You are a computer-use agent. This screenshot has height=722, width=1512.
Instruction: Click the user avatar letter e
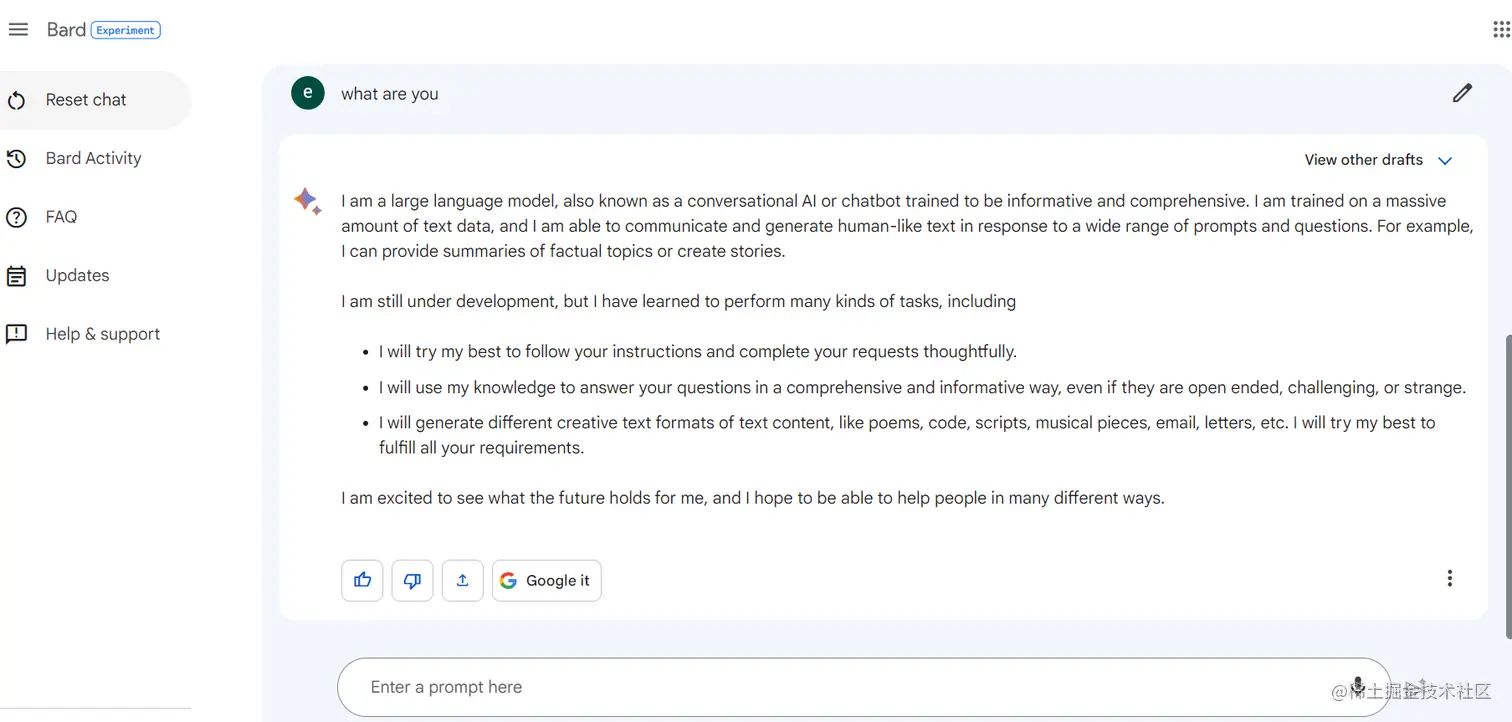(x=307, y=93)
